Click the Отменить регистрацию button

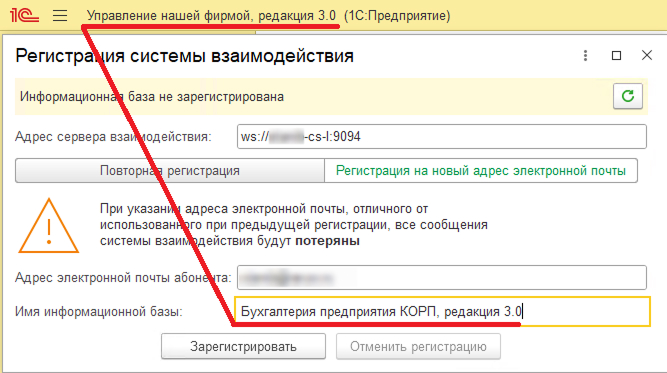(418, 346)
